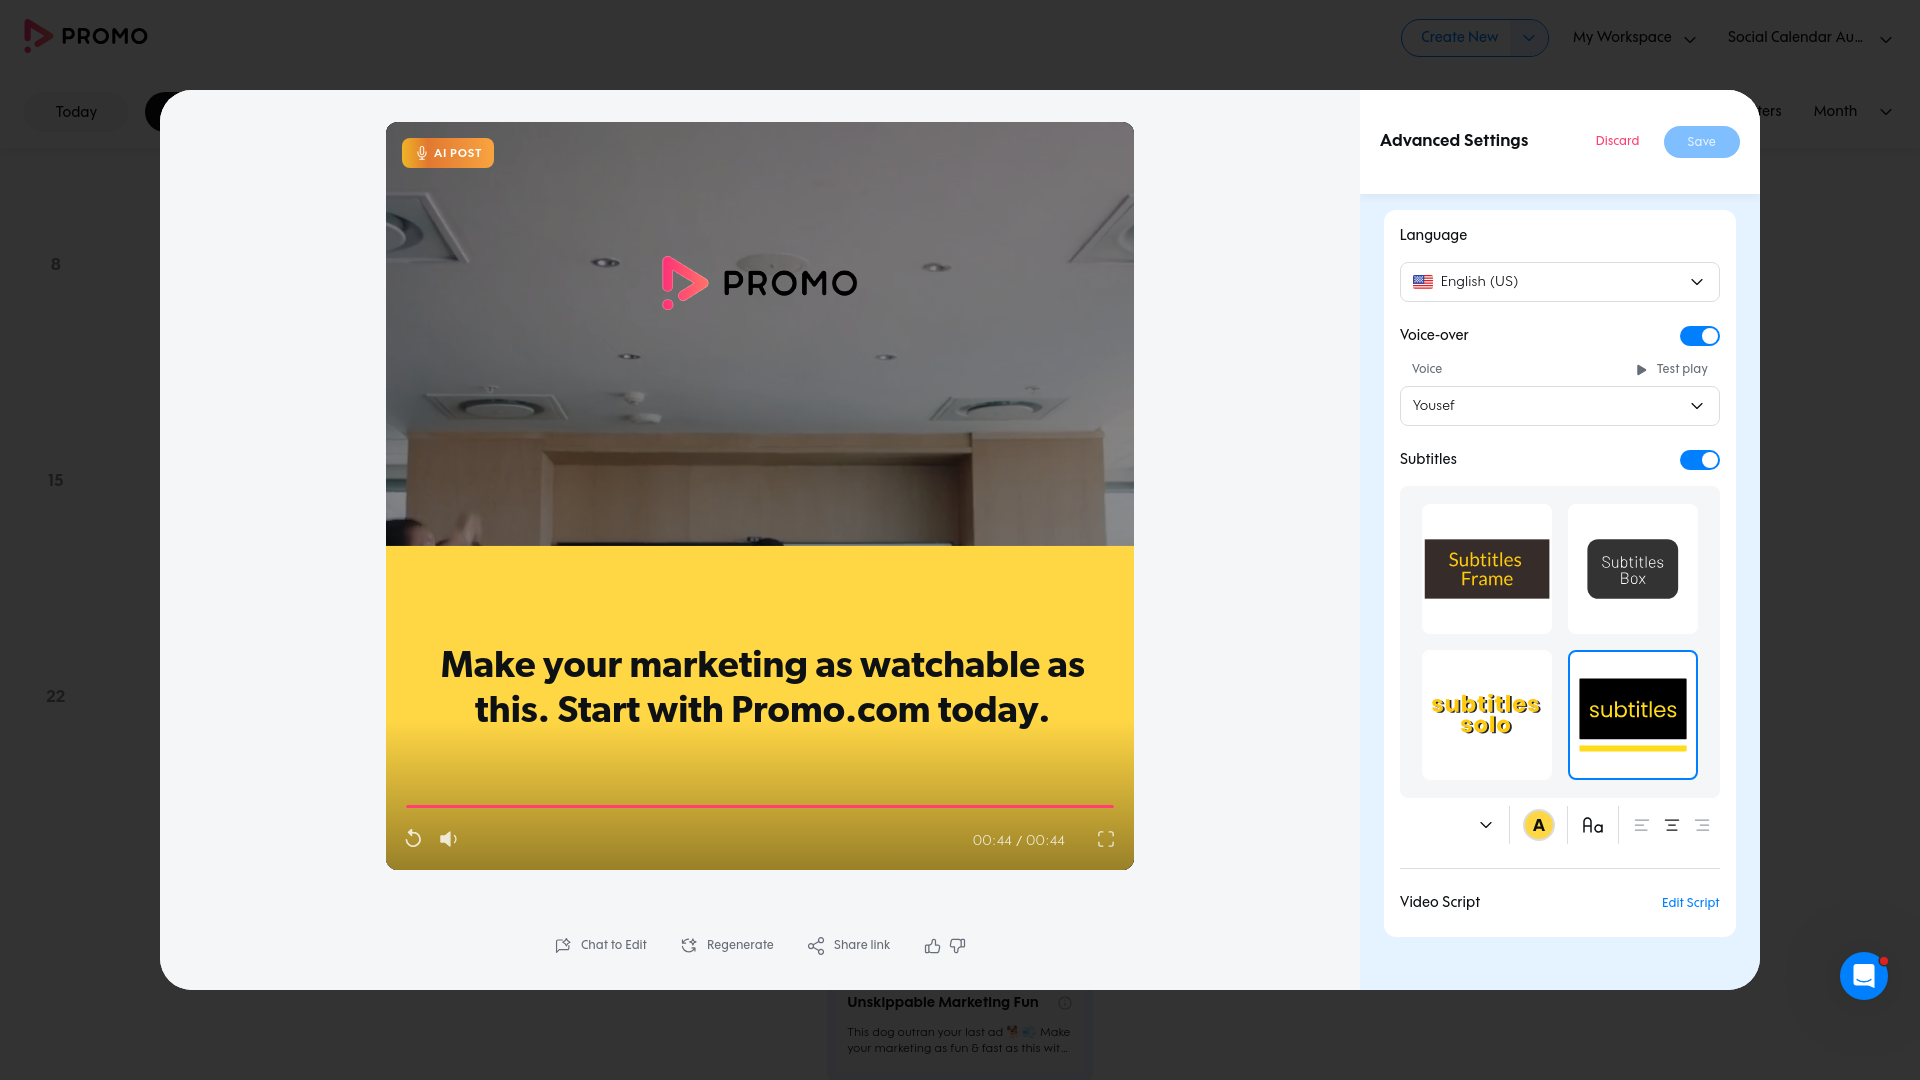The image size is (1920, 1080).
Task: Choose the subtitles solo style
Action: pyautogui.click(x=1487, y=715)
